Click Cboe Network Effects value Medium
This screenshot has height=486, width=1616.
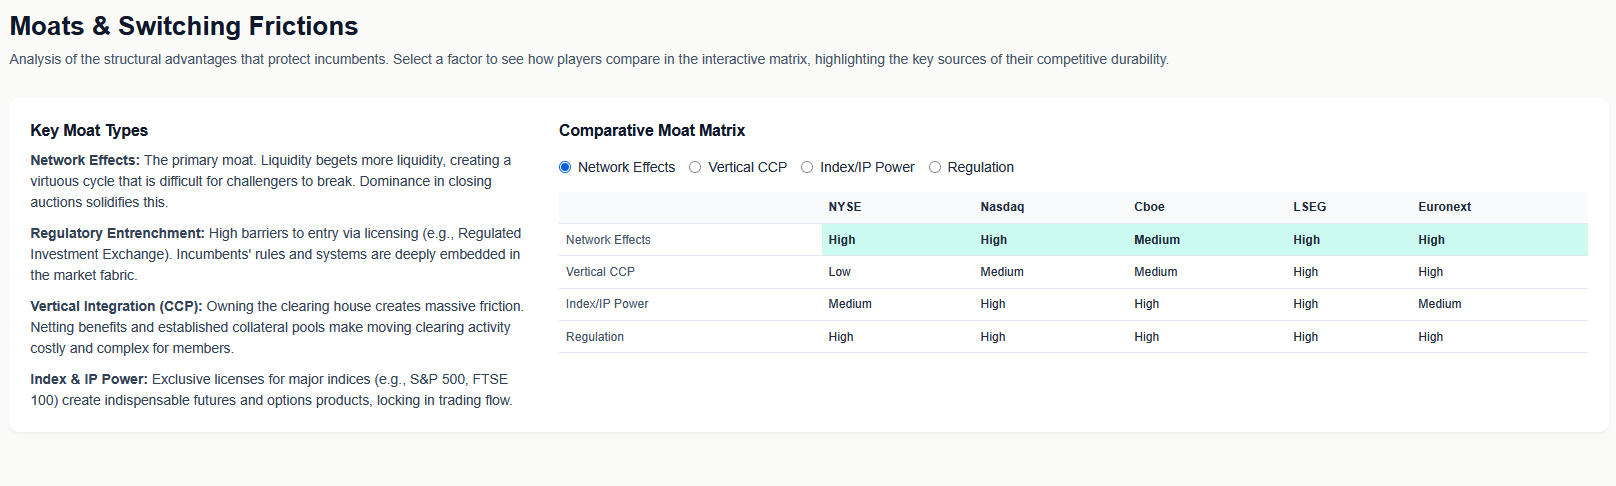coord(1157,240)
